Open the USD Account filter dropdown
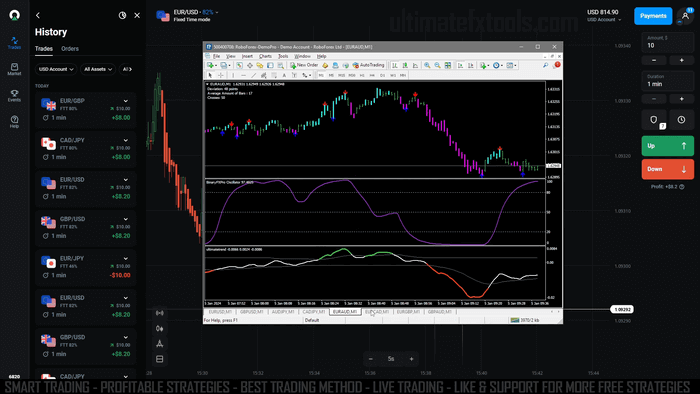Viewport: 700px width, 394px height. tap(56, 69)
